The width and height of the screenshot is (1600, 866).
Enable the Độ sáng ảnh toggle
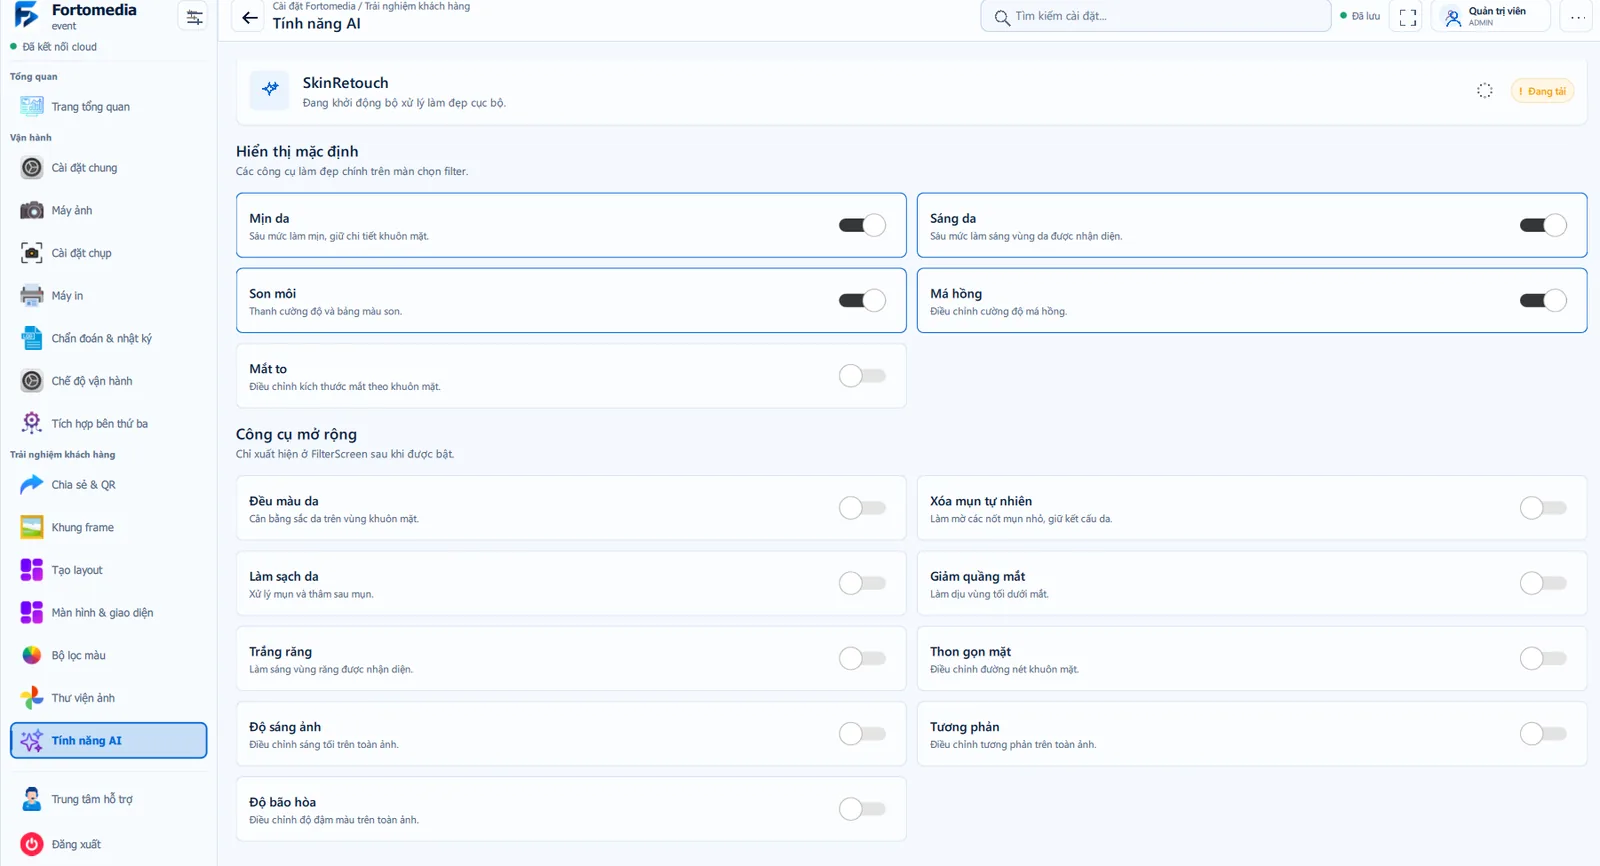coord(862,734)
